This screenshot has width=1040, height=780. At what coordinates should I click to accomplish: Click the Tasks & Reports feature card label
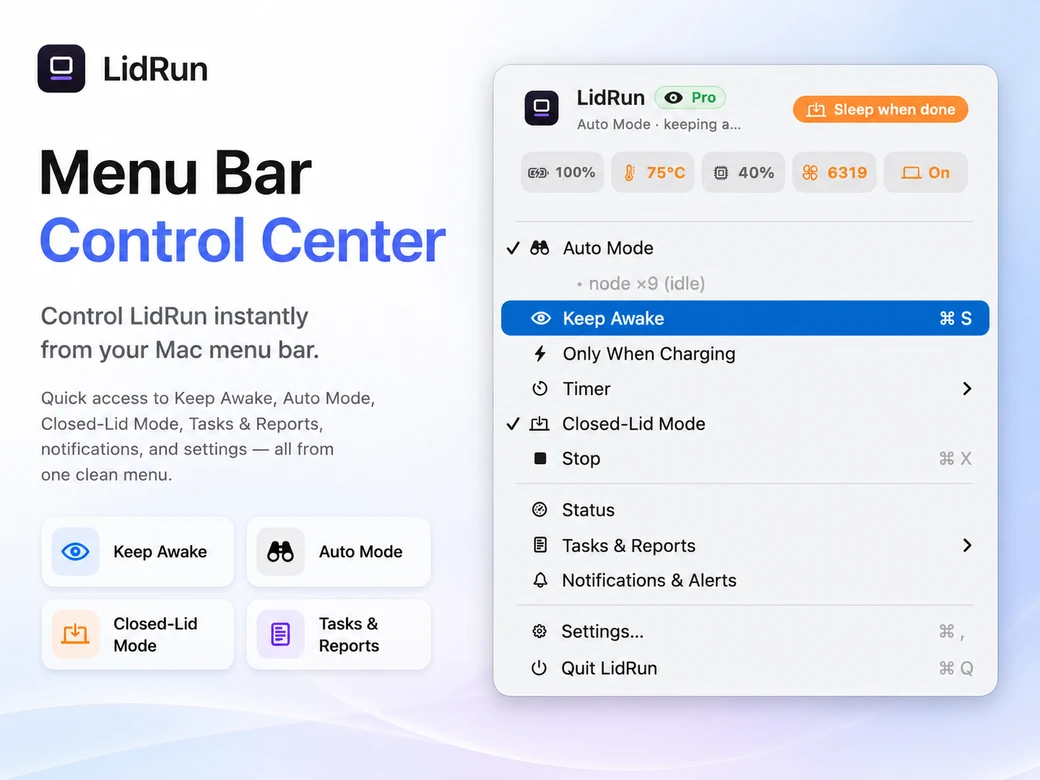click(x=349, y=635)
